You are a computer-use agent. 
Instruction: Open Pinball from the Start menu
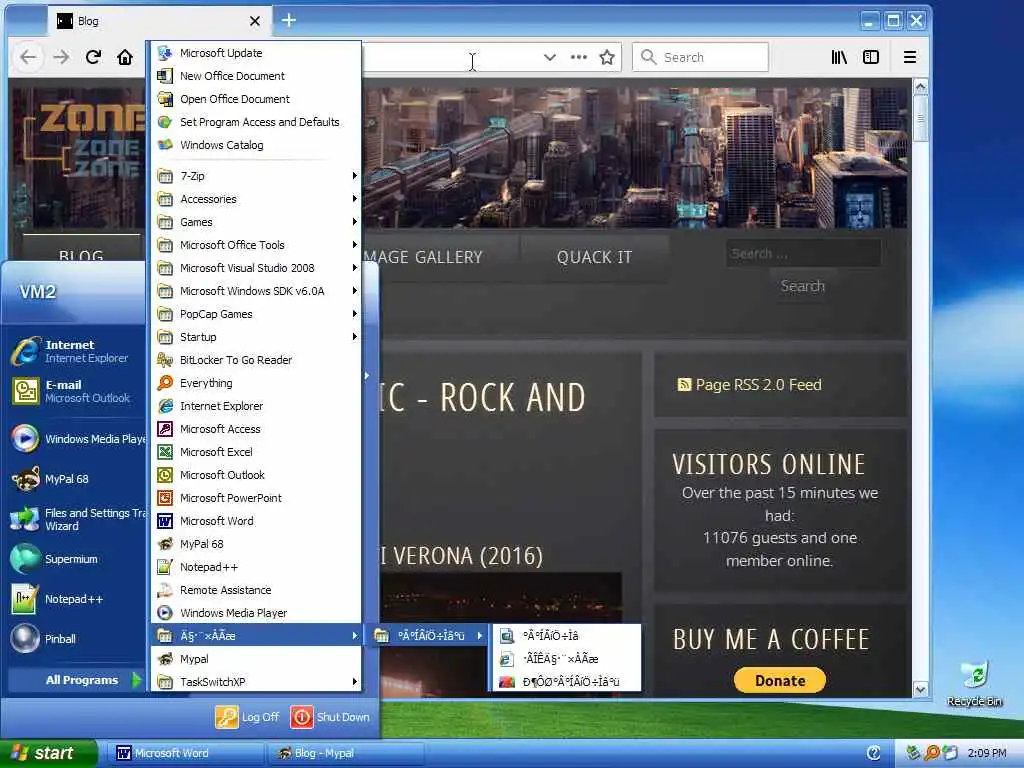tap(76, 639)
